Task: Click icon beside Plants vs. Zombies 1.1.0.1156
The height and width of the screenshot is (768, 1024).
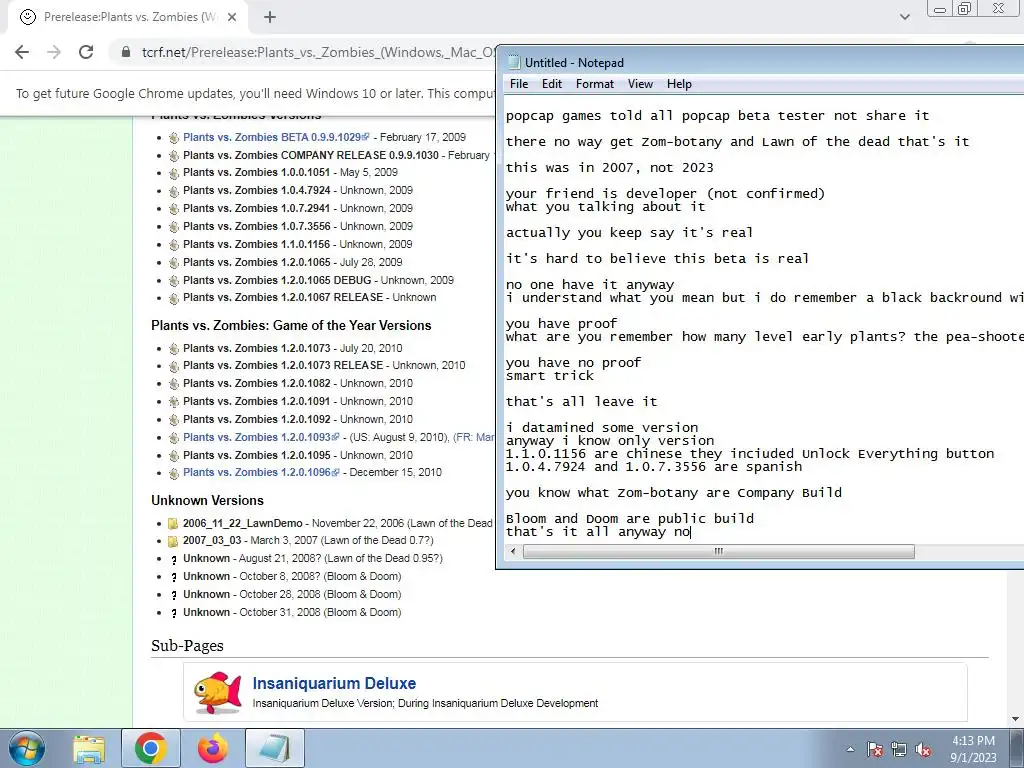Action: 174,245
